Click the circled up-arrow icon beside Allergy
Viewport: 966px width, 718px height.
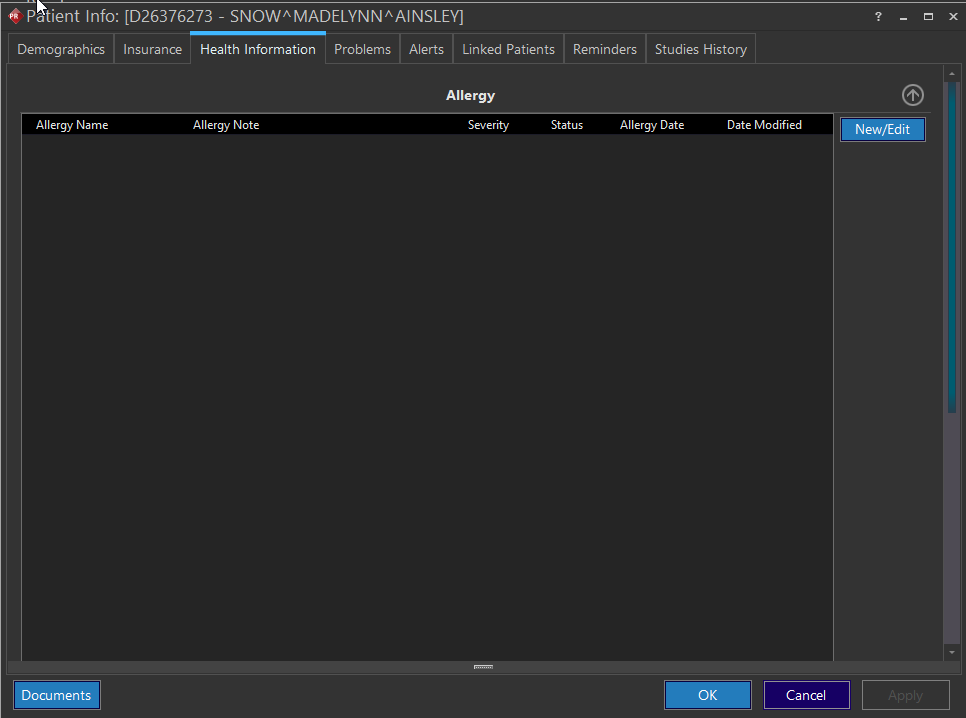[912, 95]
